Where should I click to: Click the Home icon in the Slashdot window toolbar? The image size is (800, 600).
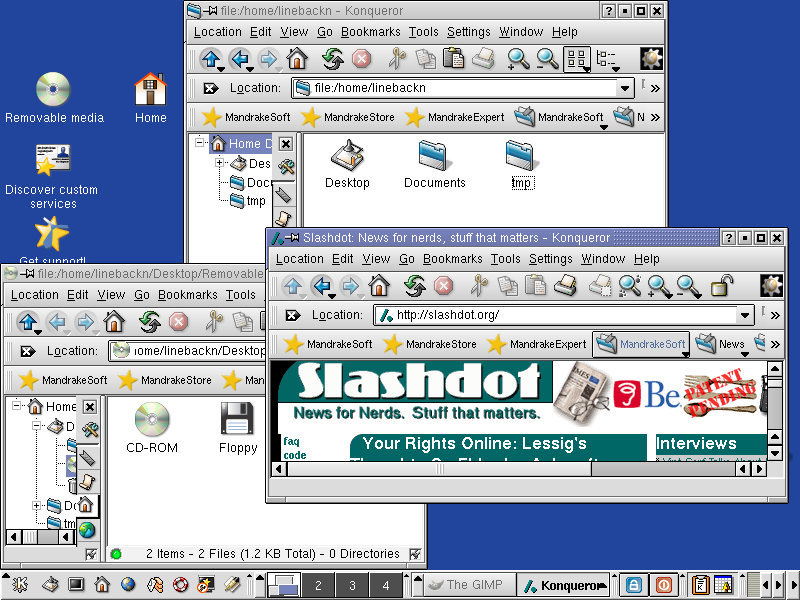coord(379,286)
